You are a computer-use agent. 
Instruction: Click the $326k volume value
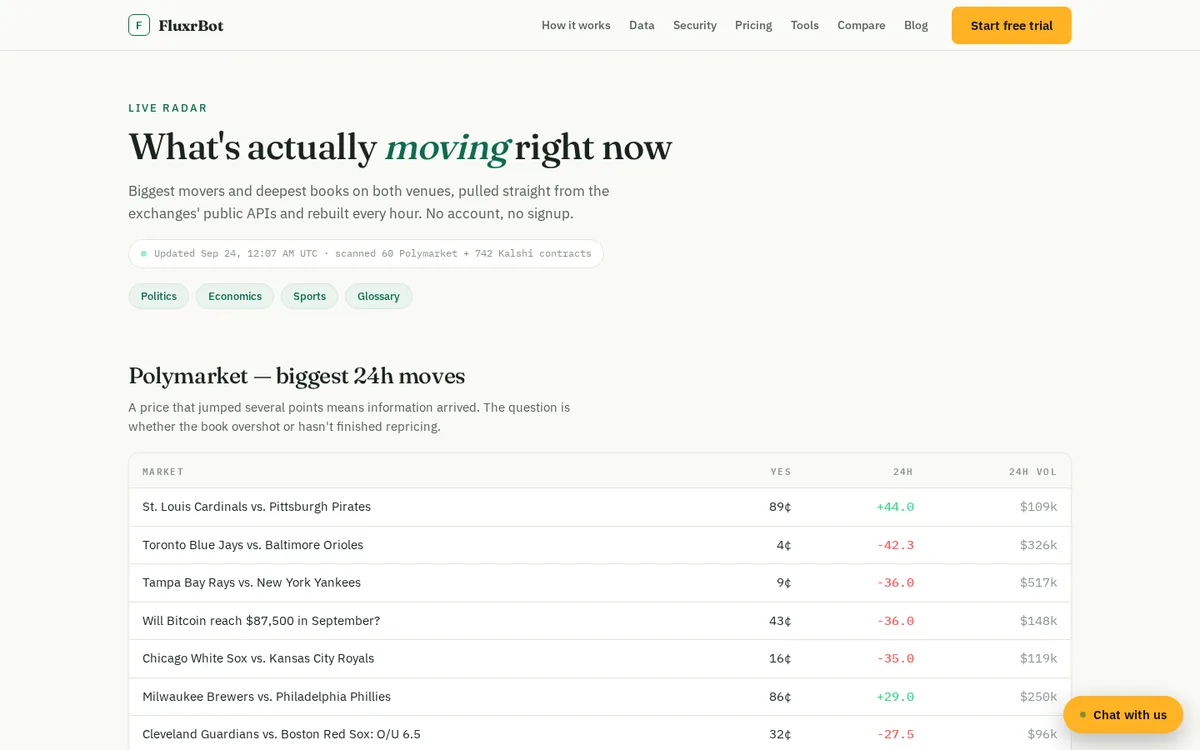point(1038,545)
